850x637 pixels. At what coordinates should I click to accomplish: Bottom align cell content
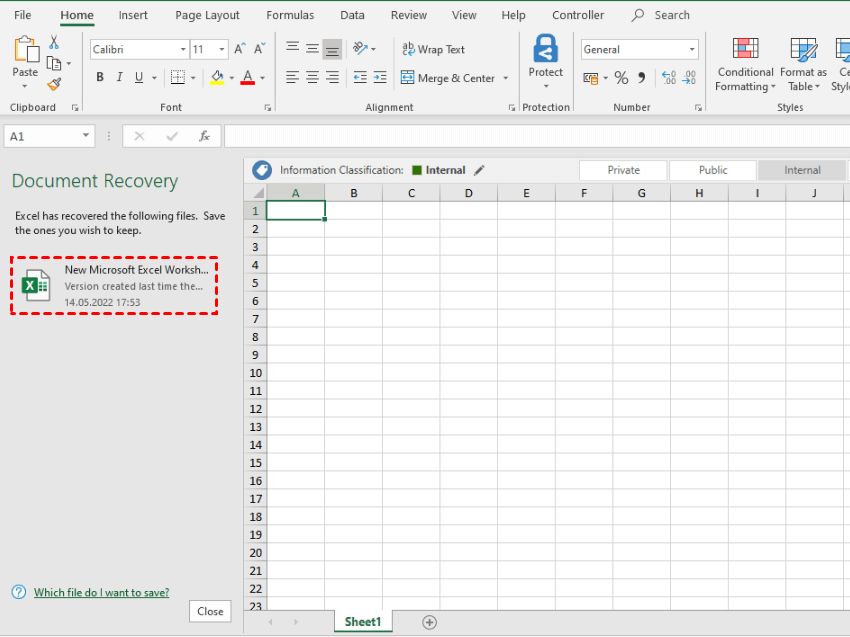click(x=332, y=50)
